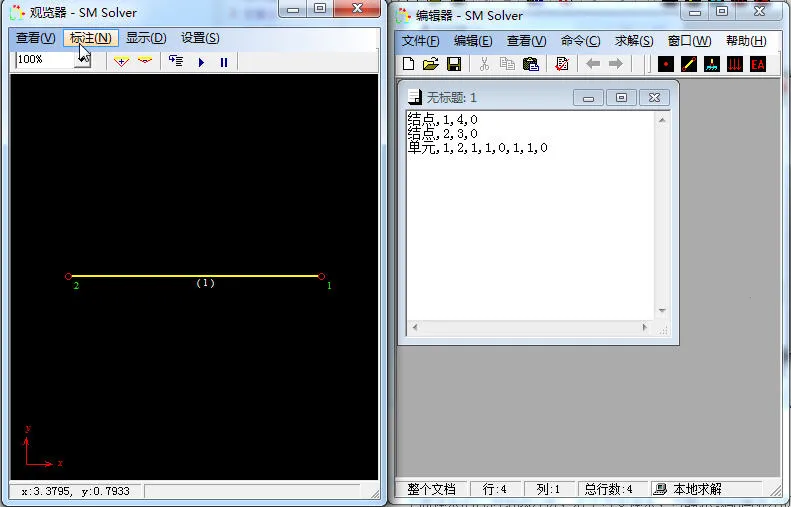Open the 命令(C) menu in editor
Screen dimensions: 791x507
tap(580, 41)
